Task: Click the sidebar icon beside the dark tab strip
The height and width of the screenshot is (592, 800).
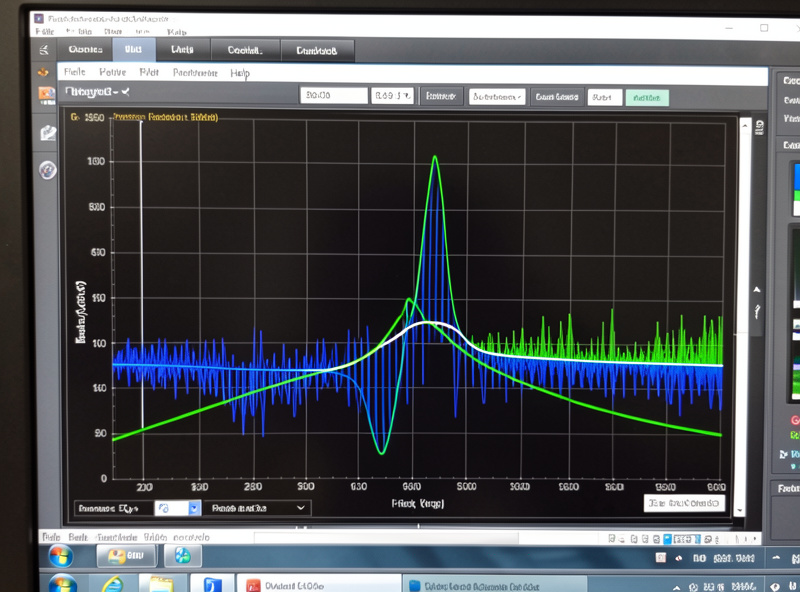Action: (x=44, y=50)
